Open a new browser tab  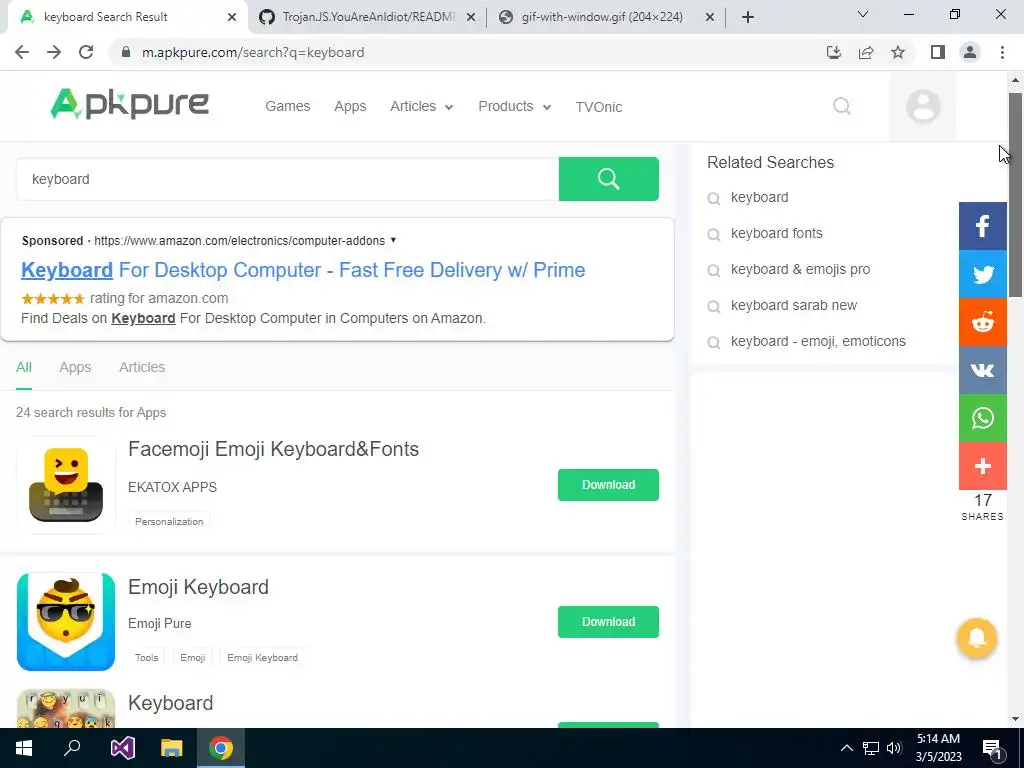[x=748, y=17]
